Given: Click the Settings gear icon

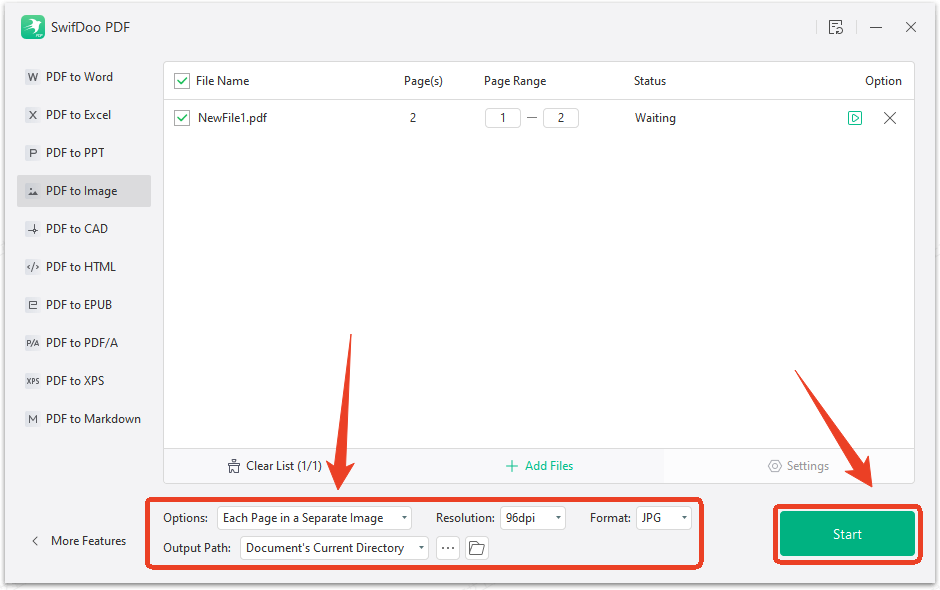Looking at the screenshot, I should [775, 466].
